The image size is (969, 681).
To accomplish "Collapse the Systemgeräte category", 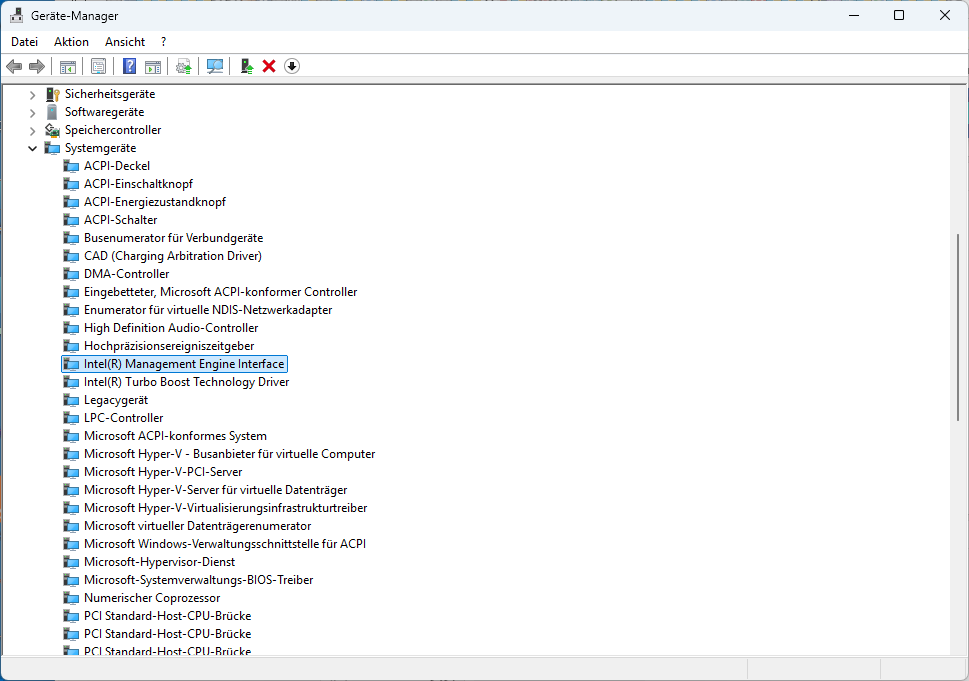I will click(x=33, y=147).
